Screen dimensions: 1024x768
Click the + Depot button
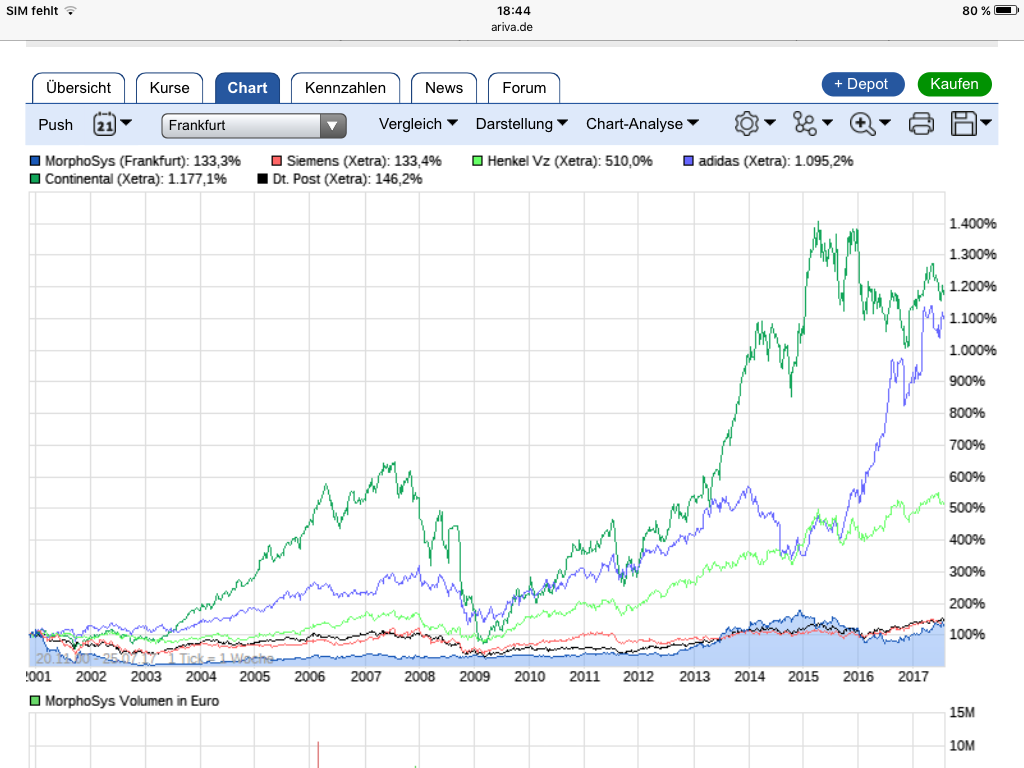point(863,84)
